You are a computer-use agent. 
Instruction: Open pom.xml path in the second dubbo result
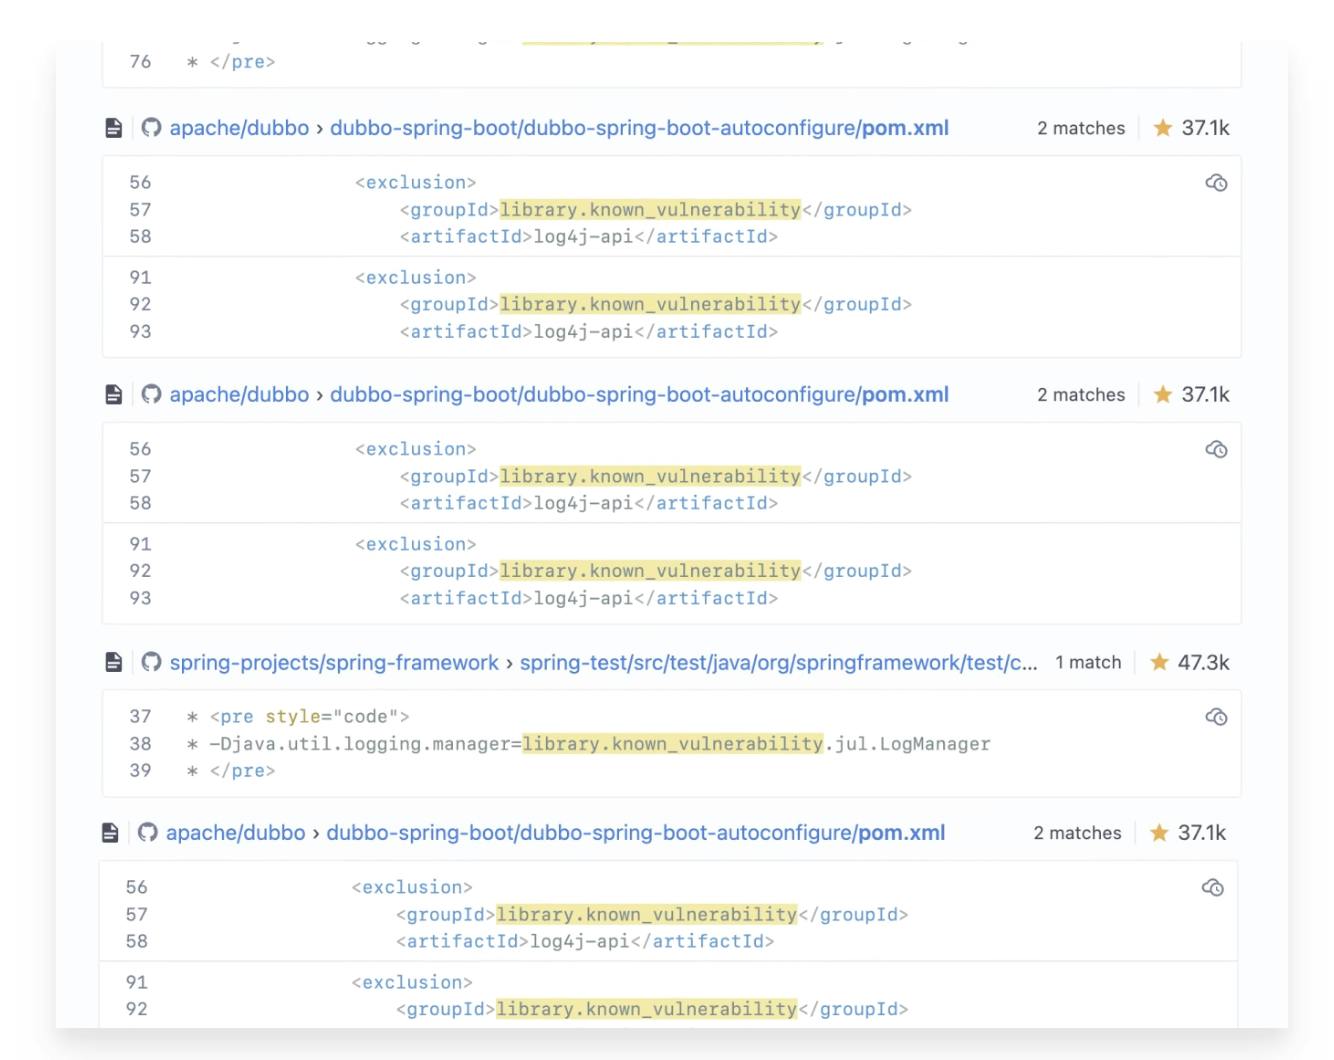pos(639,395)
